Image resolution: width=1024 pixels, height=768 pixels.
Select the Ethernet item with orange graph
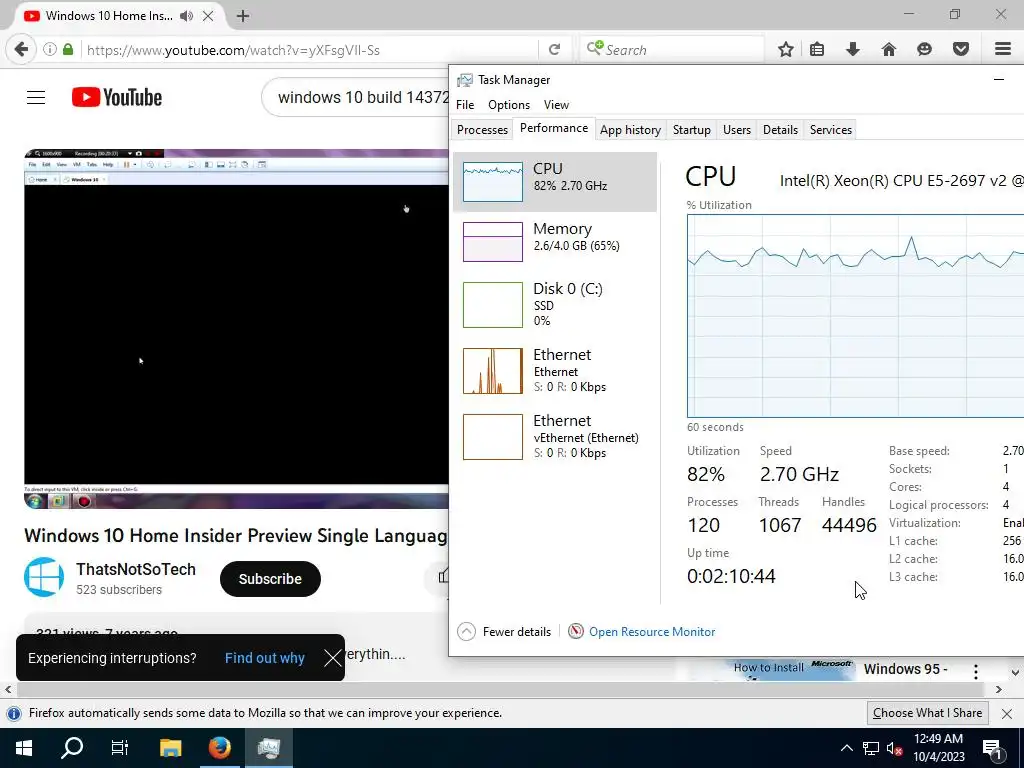point(554,371)
